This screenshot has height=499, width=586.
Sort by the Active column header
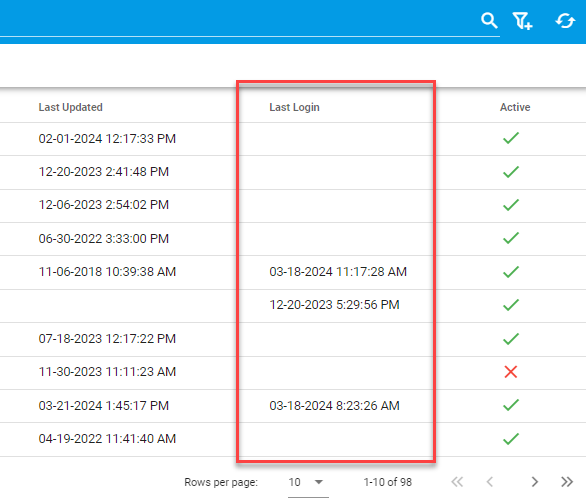(x=515, y=107)
